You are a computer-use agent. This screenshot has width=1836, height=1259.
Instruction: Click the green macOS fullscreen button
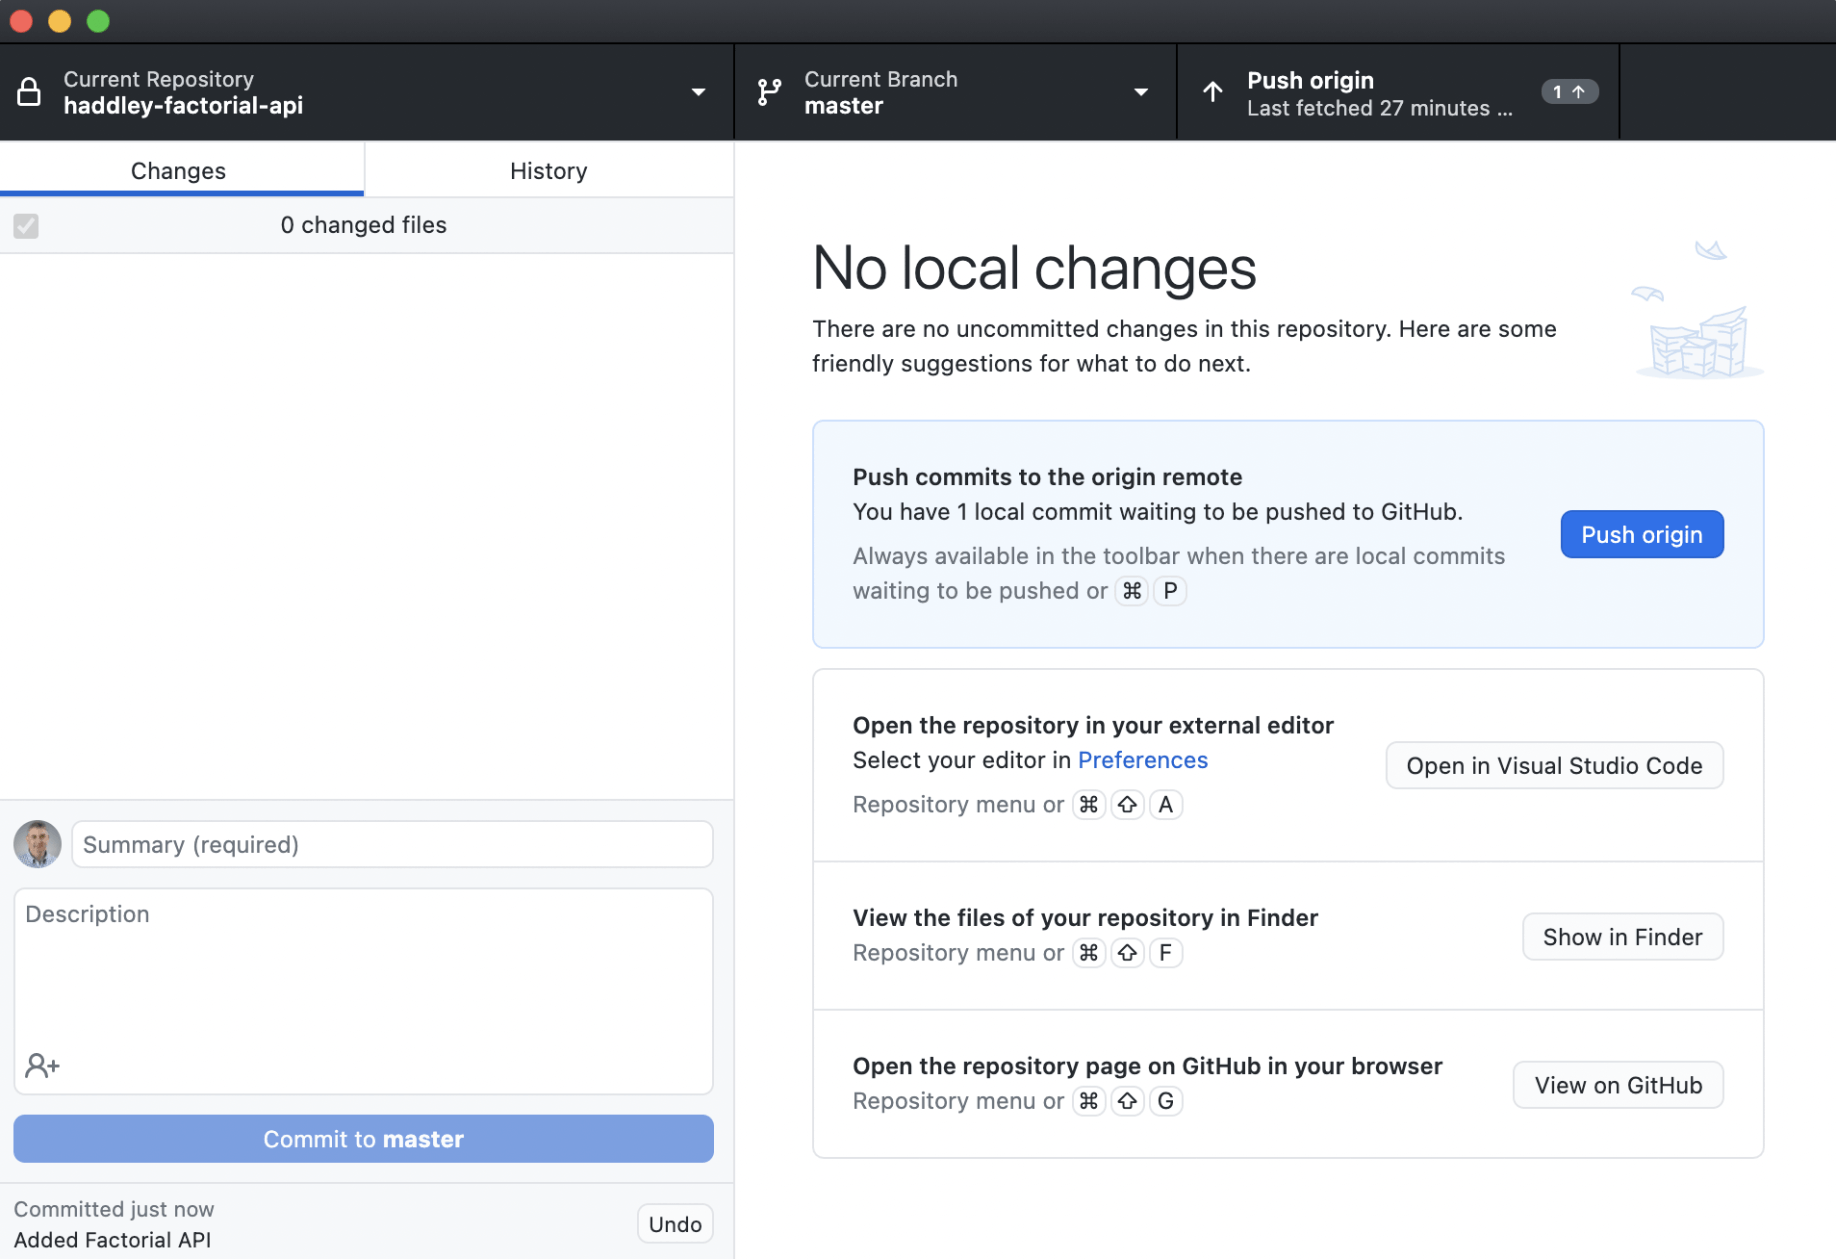pyautogui.click(x=98, y=21)
